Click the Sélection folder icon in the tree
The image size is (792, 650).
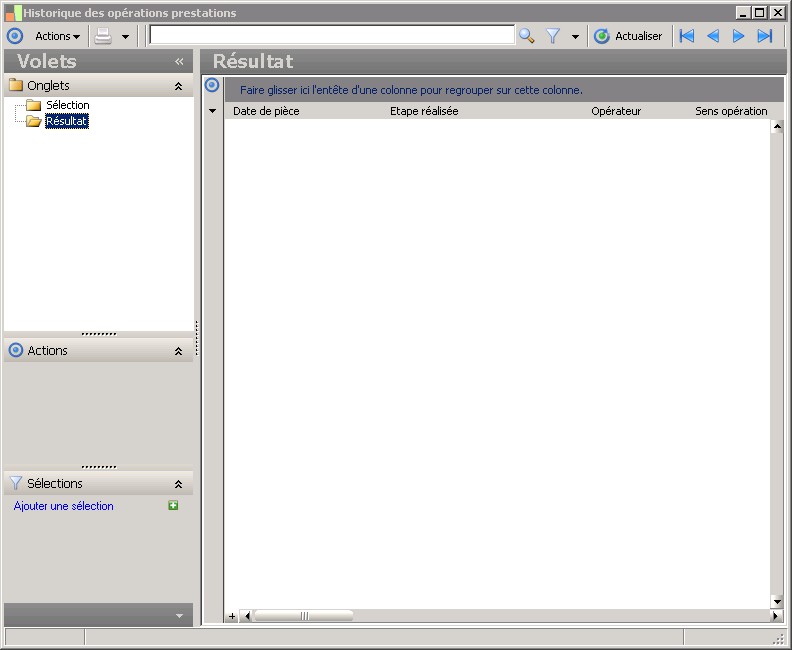(34, 105)
